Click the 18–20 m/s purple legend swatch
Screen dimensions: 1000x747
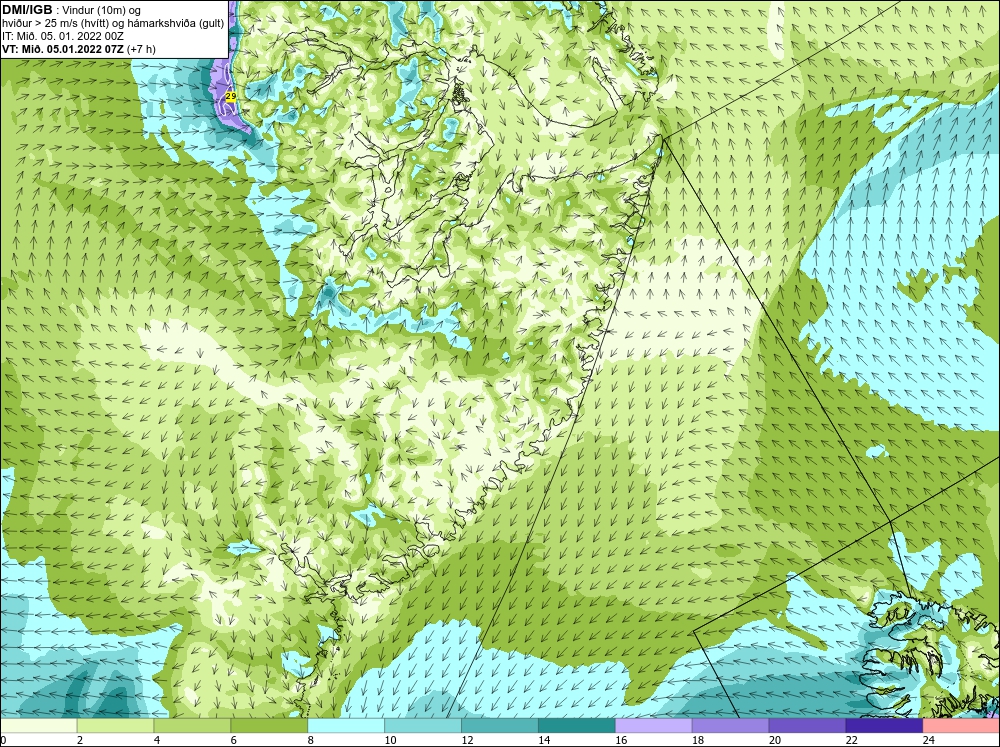coord(730,726)
